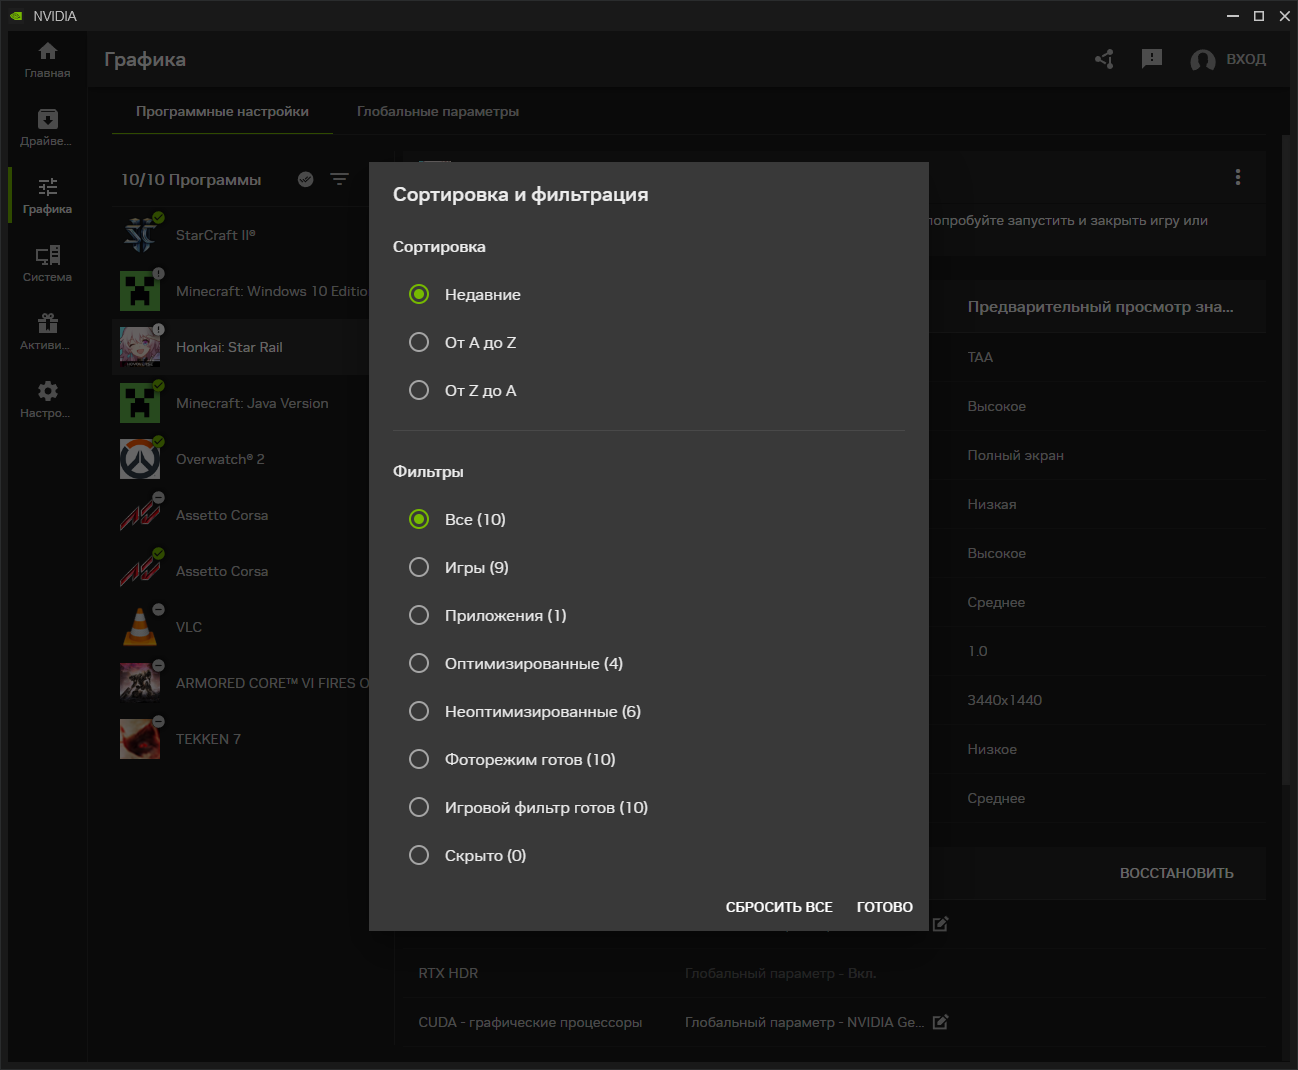Switch to Глобальные параметры tab
This screenshot has height=1070, width=1298.
[x=438, y=111]
